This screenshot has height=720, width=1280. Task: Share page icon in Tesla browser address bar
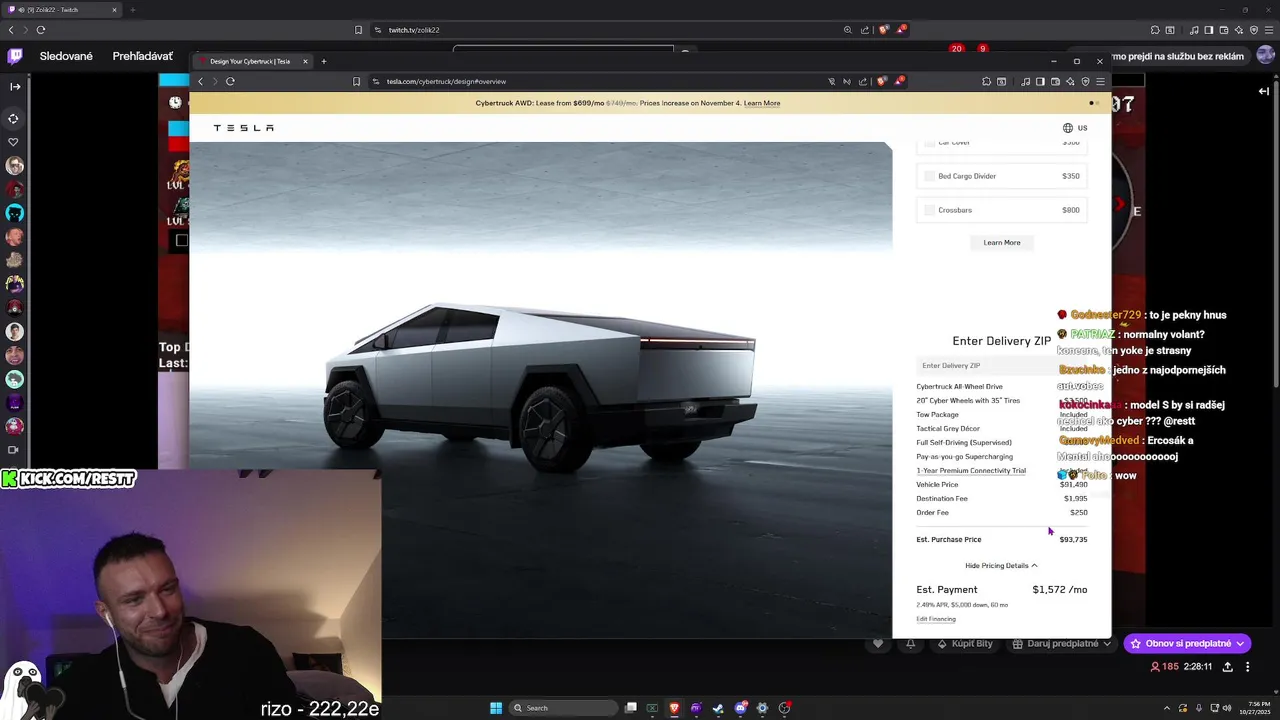[863, 81]
